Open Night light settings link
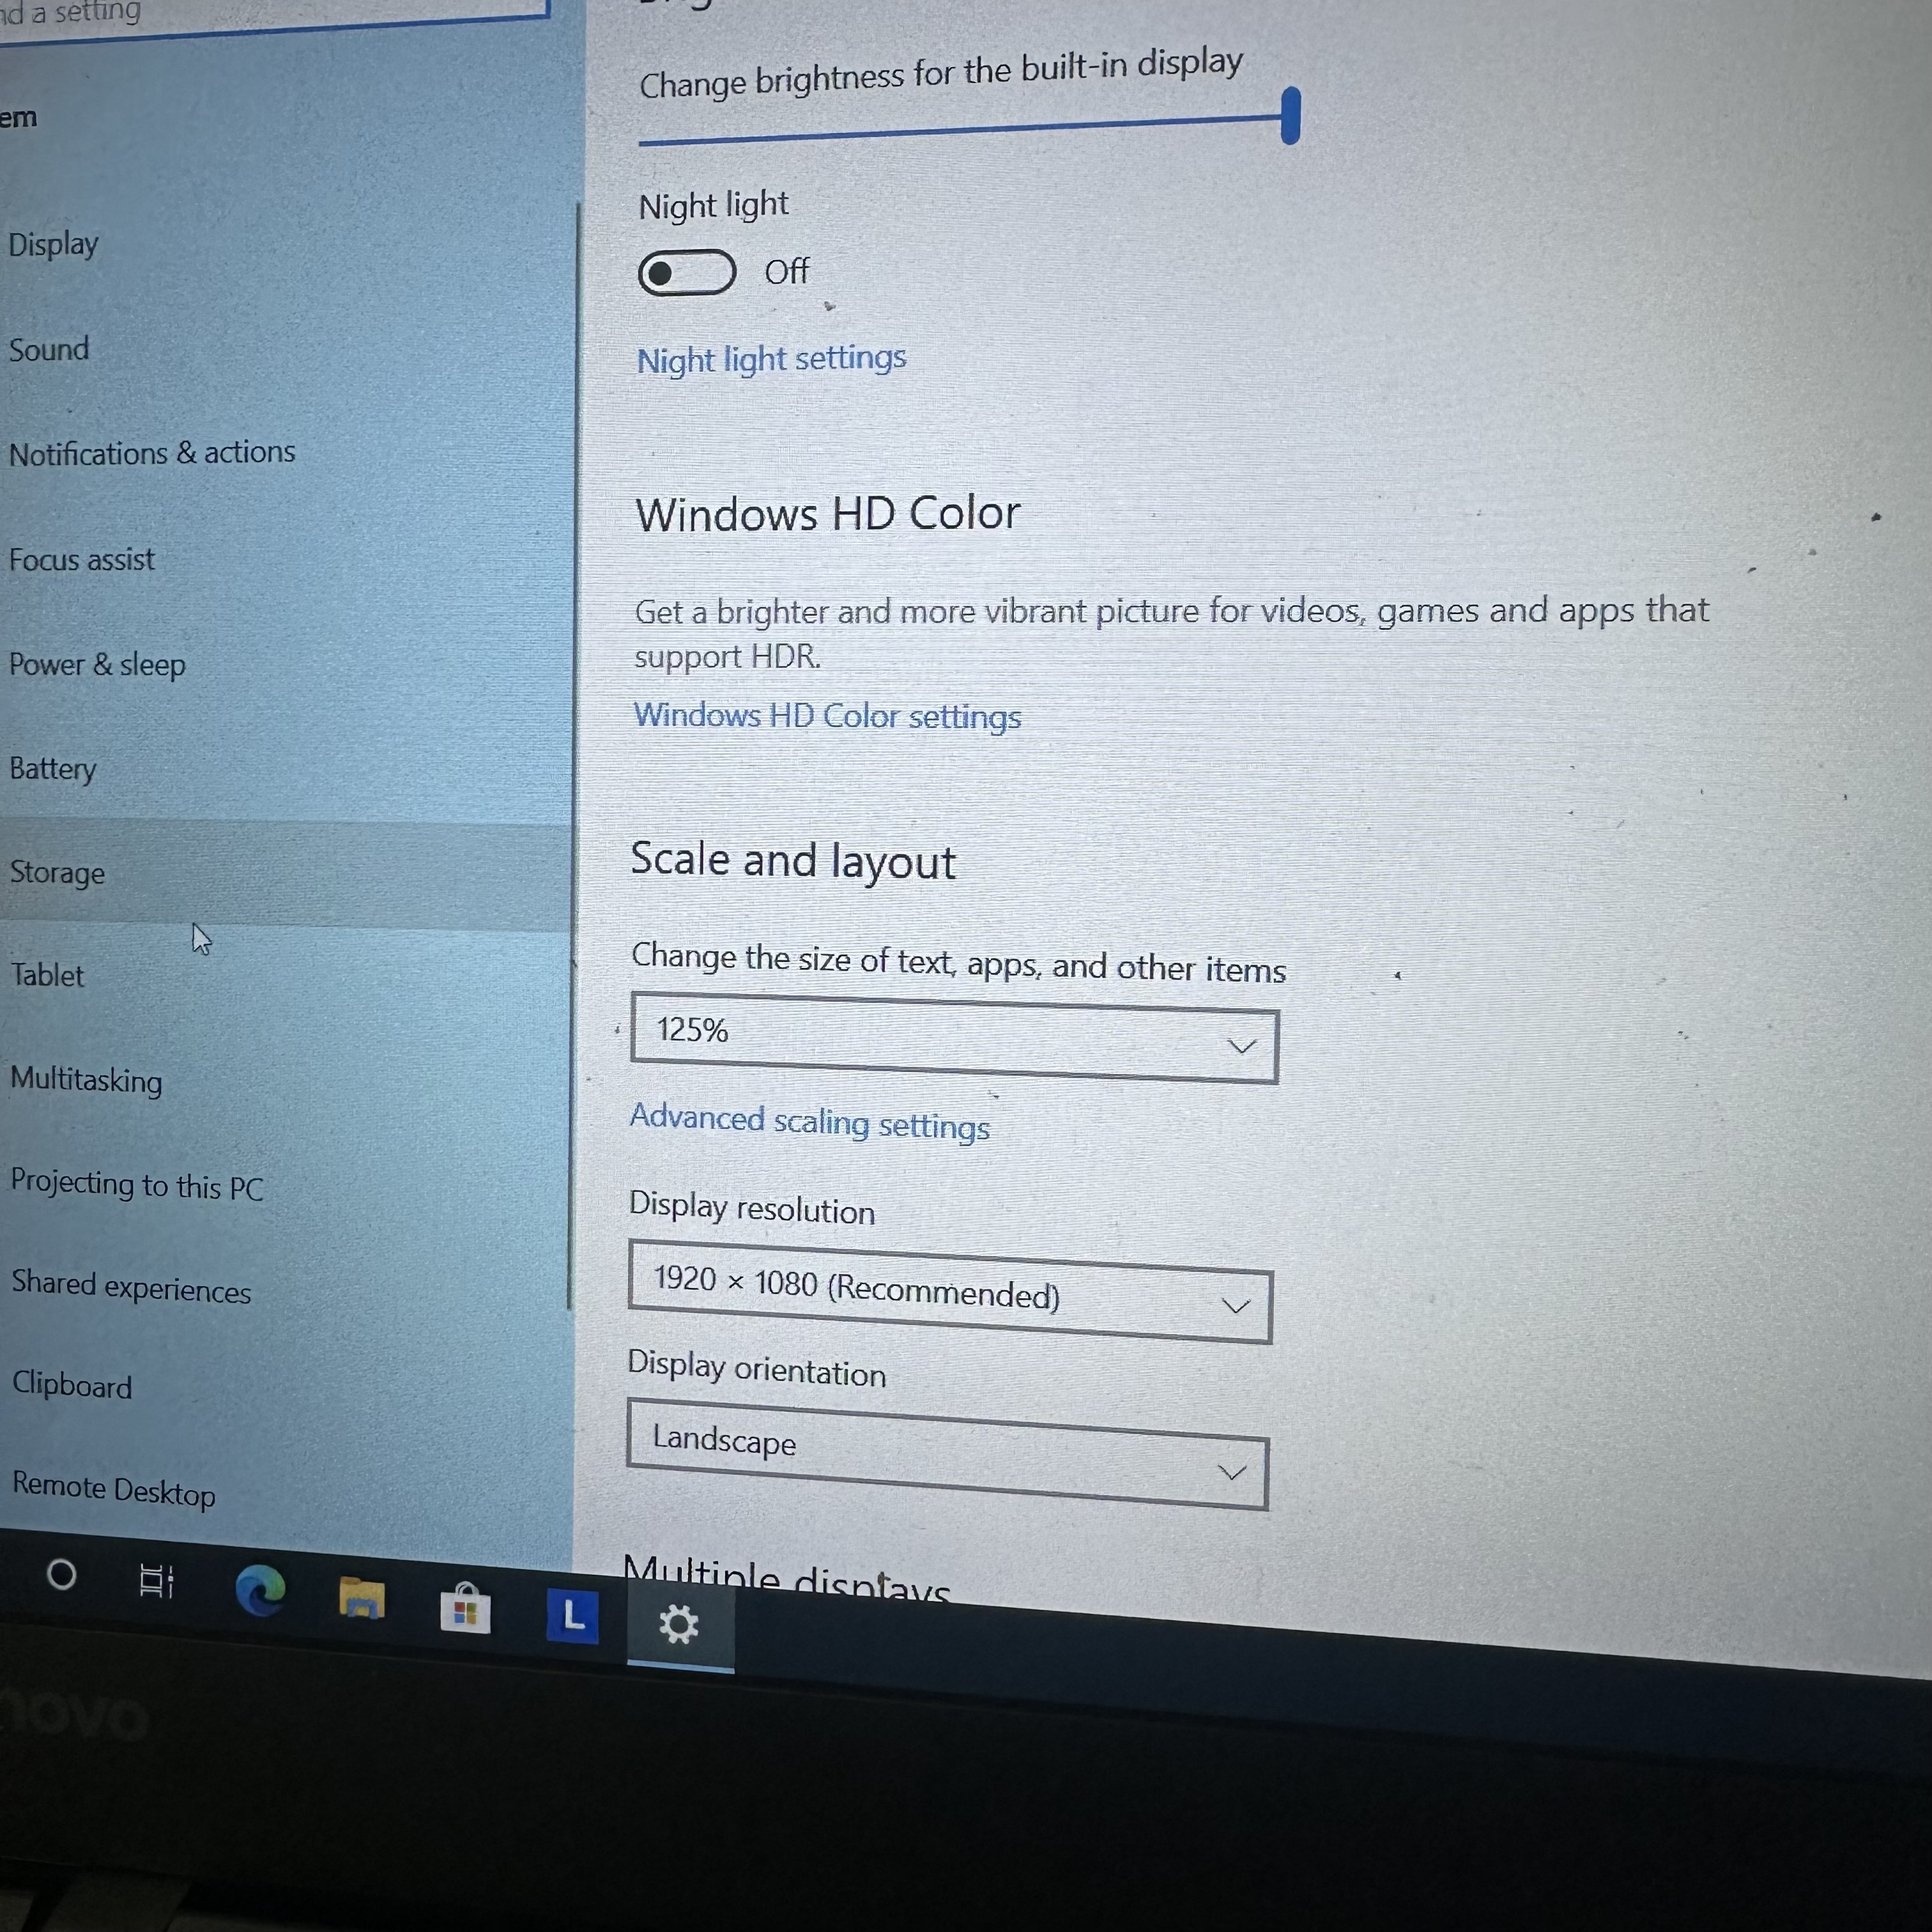 pos(772,358)
